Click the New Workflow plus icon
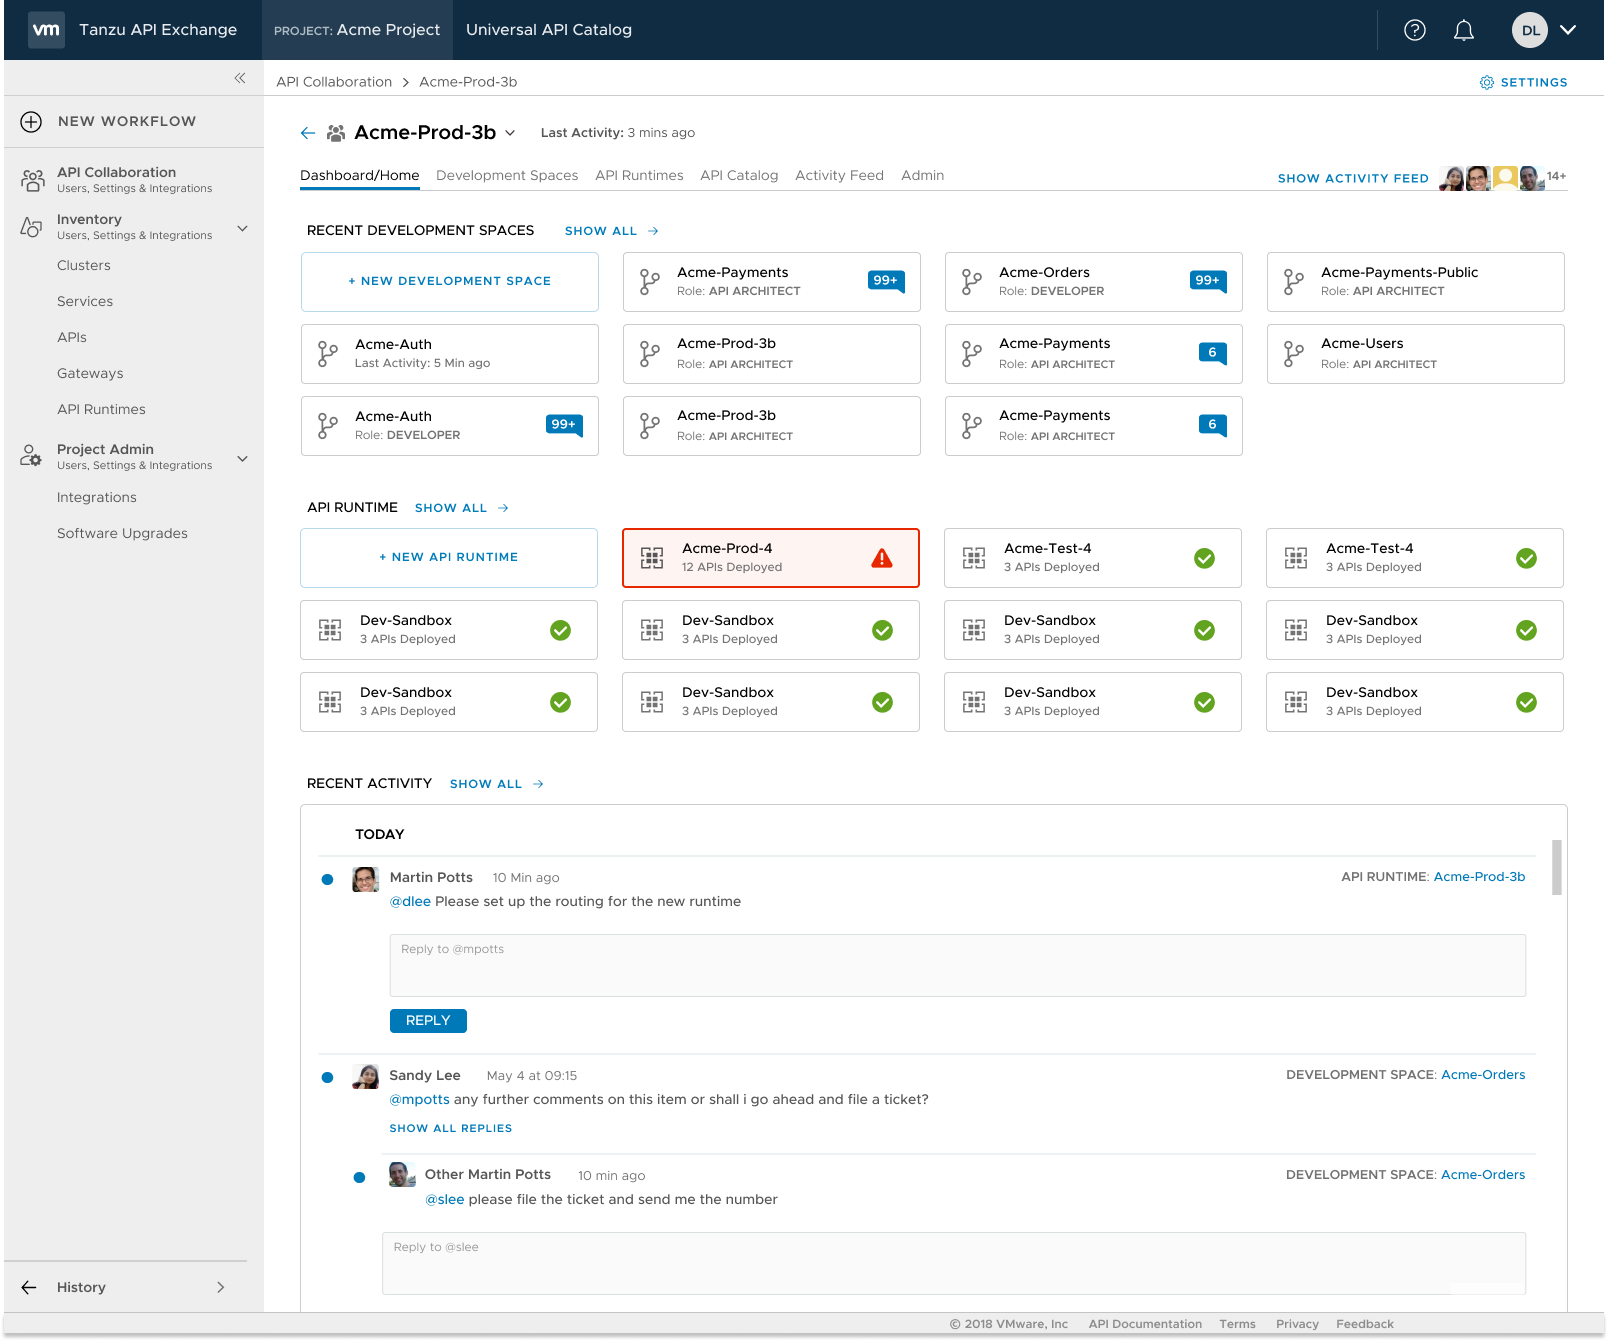Screen dimensions: 1608x1341 click(31, 121)
